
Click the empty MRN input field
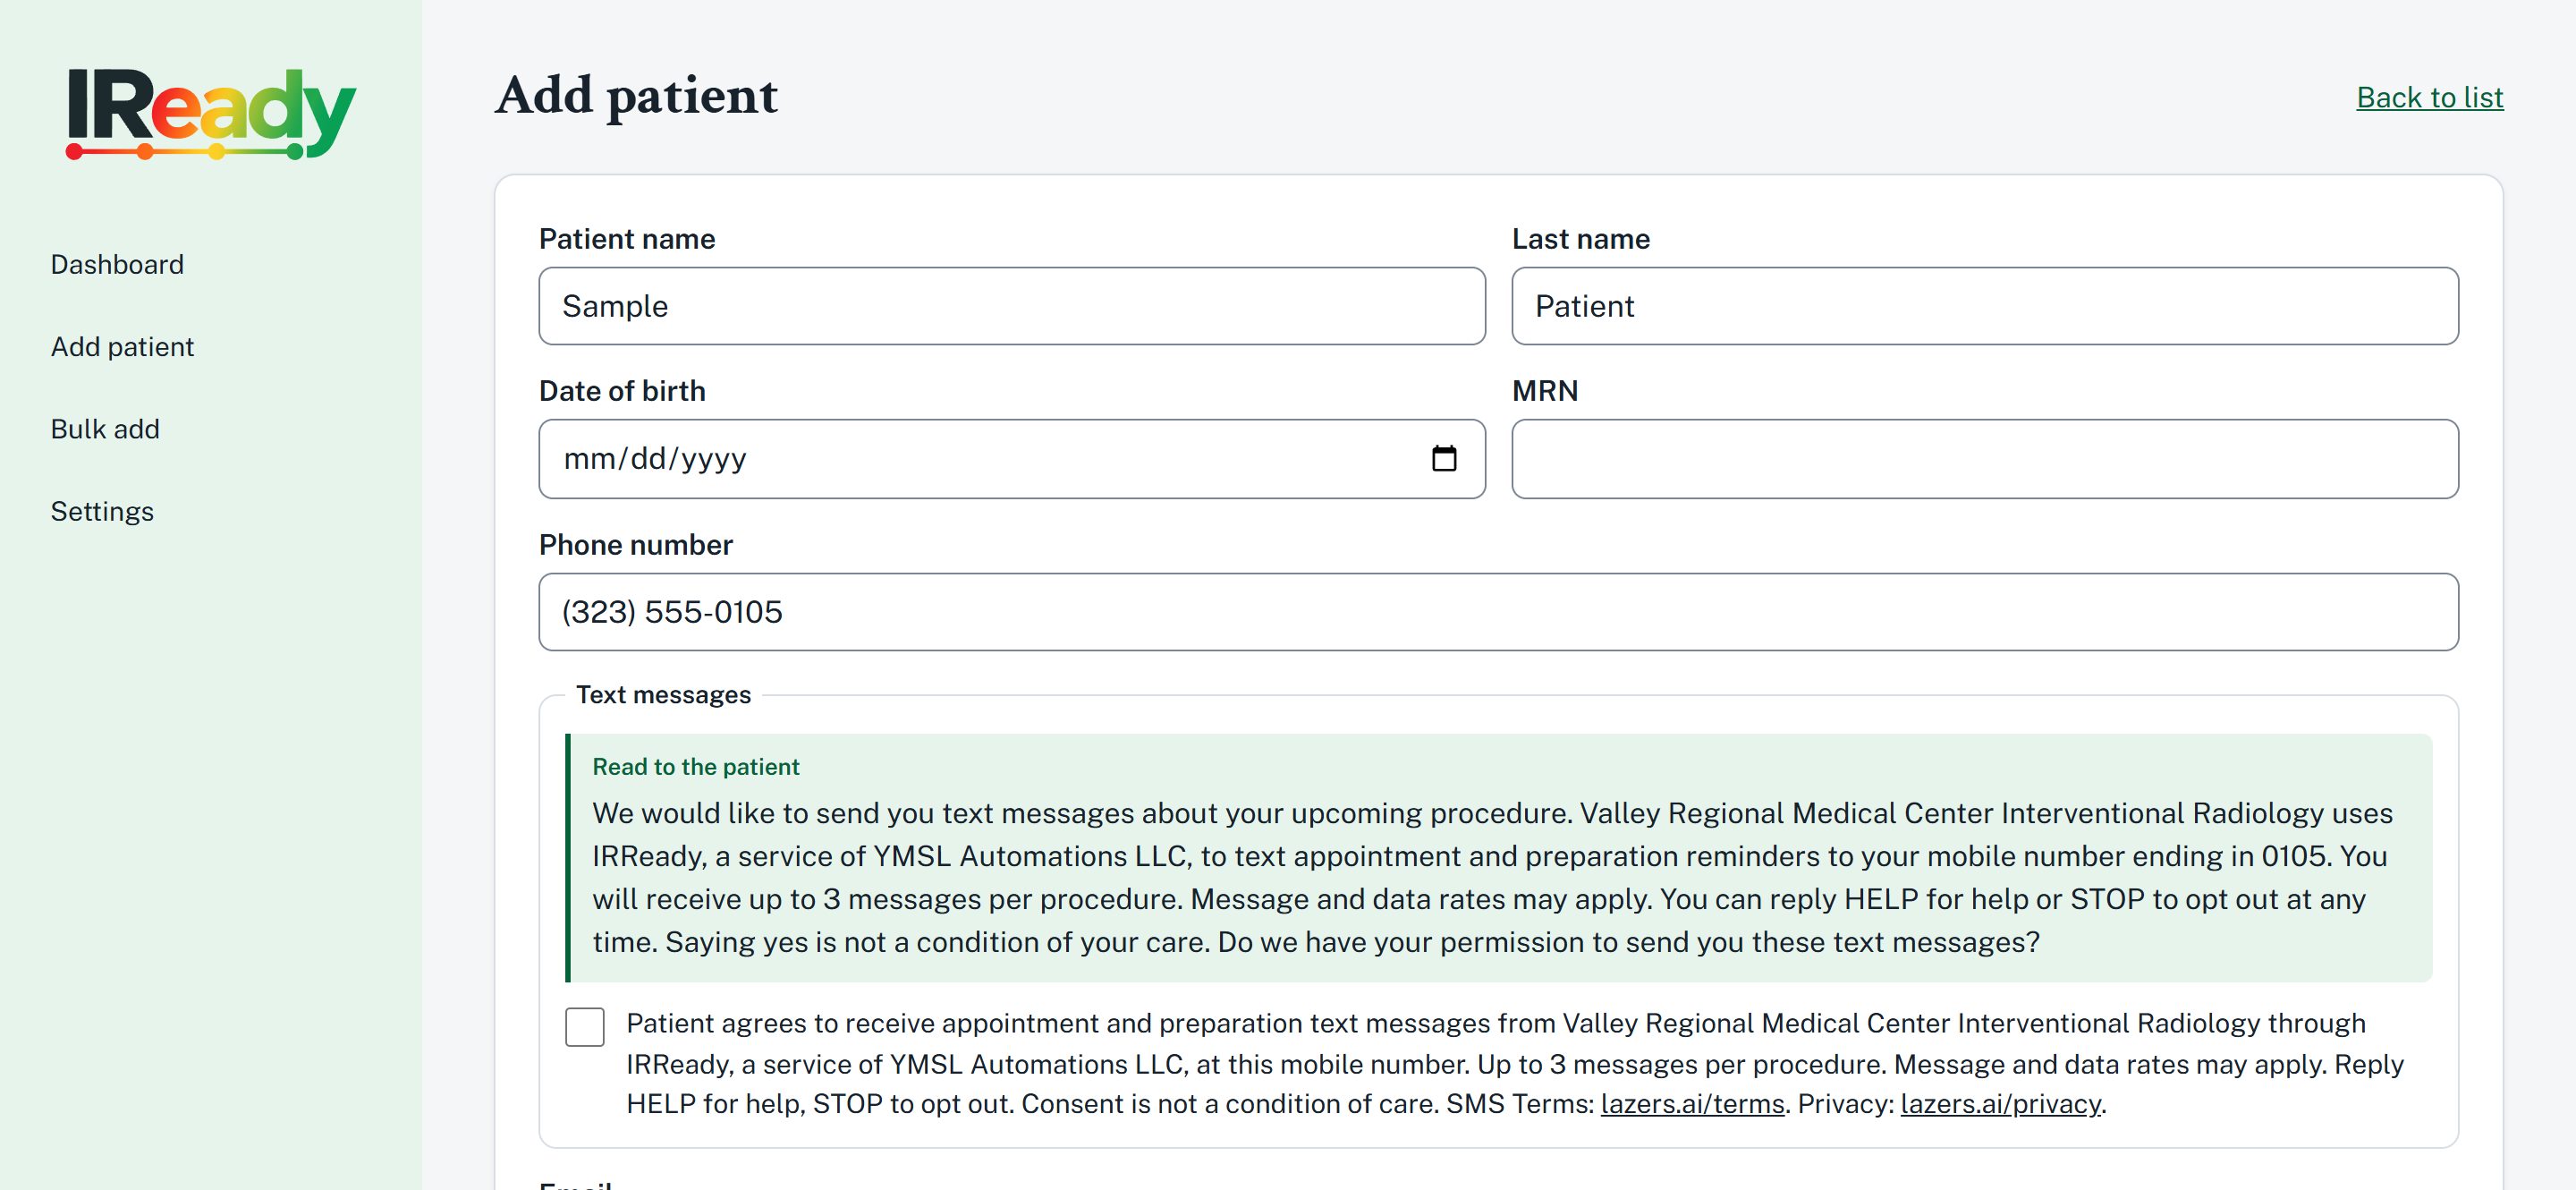(1984, 459)
